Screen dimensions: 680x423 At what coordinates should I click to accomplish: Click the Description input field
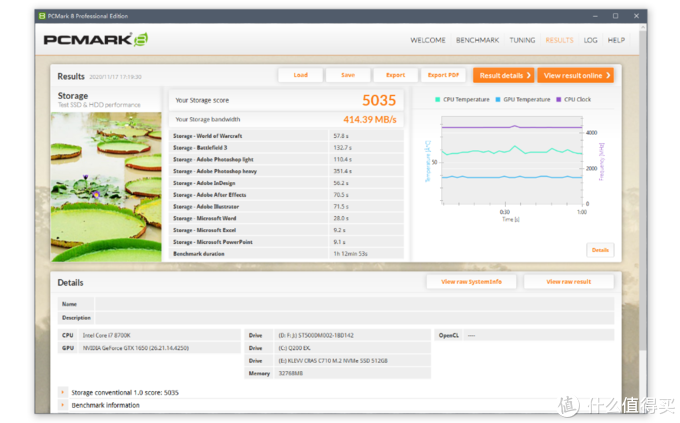(x=354, y=318)
